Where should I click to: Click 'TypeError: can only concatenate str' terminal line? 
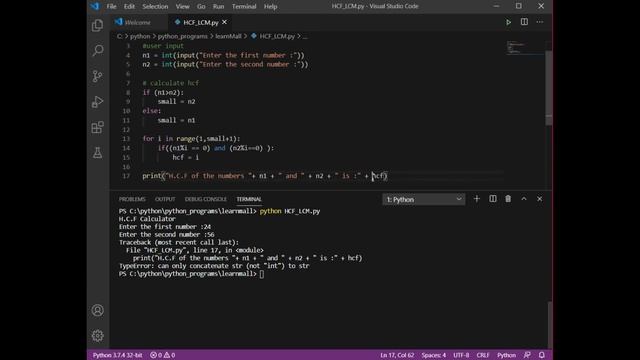point(214,266)
